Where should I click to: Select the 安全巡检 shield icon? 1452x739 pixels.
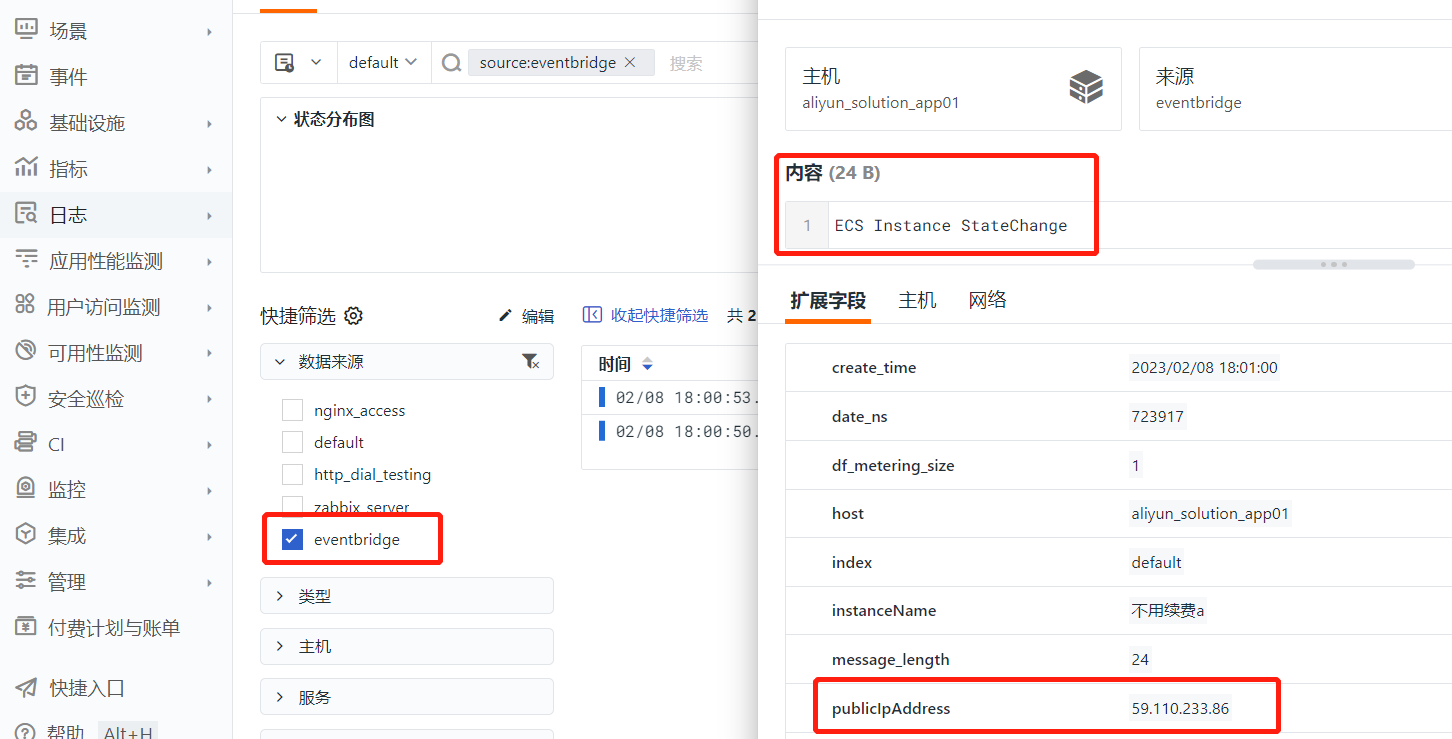click(x=26, y=397)
